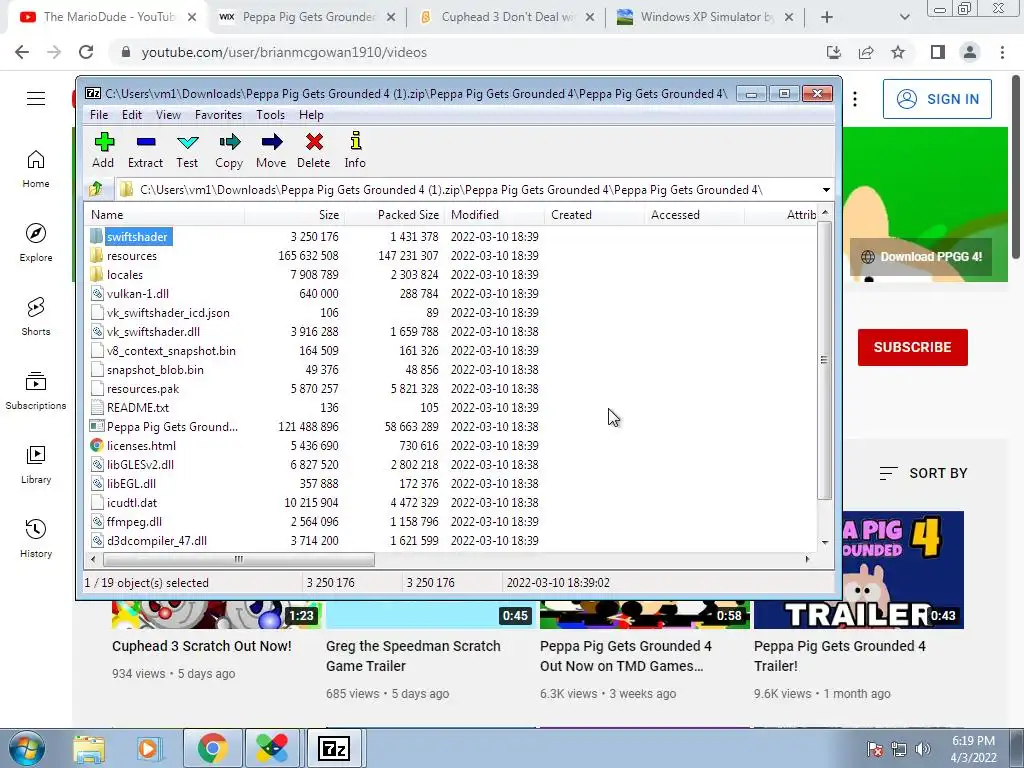Select the vulkan-1.dll file
1024x768 pixels.
138,293
